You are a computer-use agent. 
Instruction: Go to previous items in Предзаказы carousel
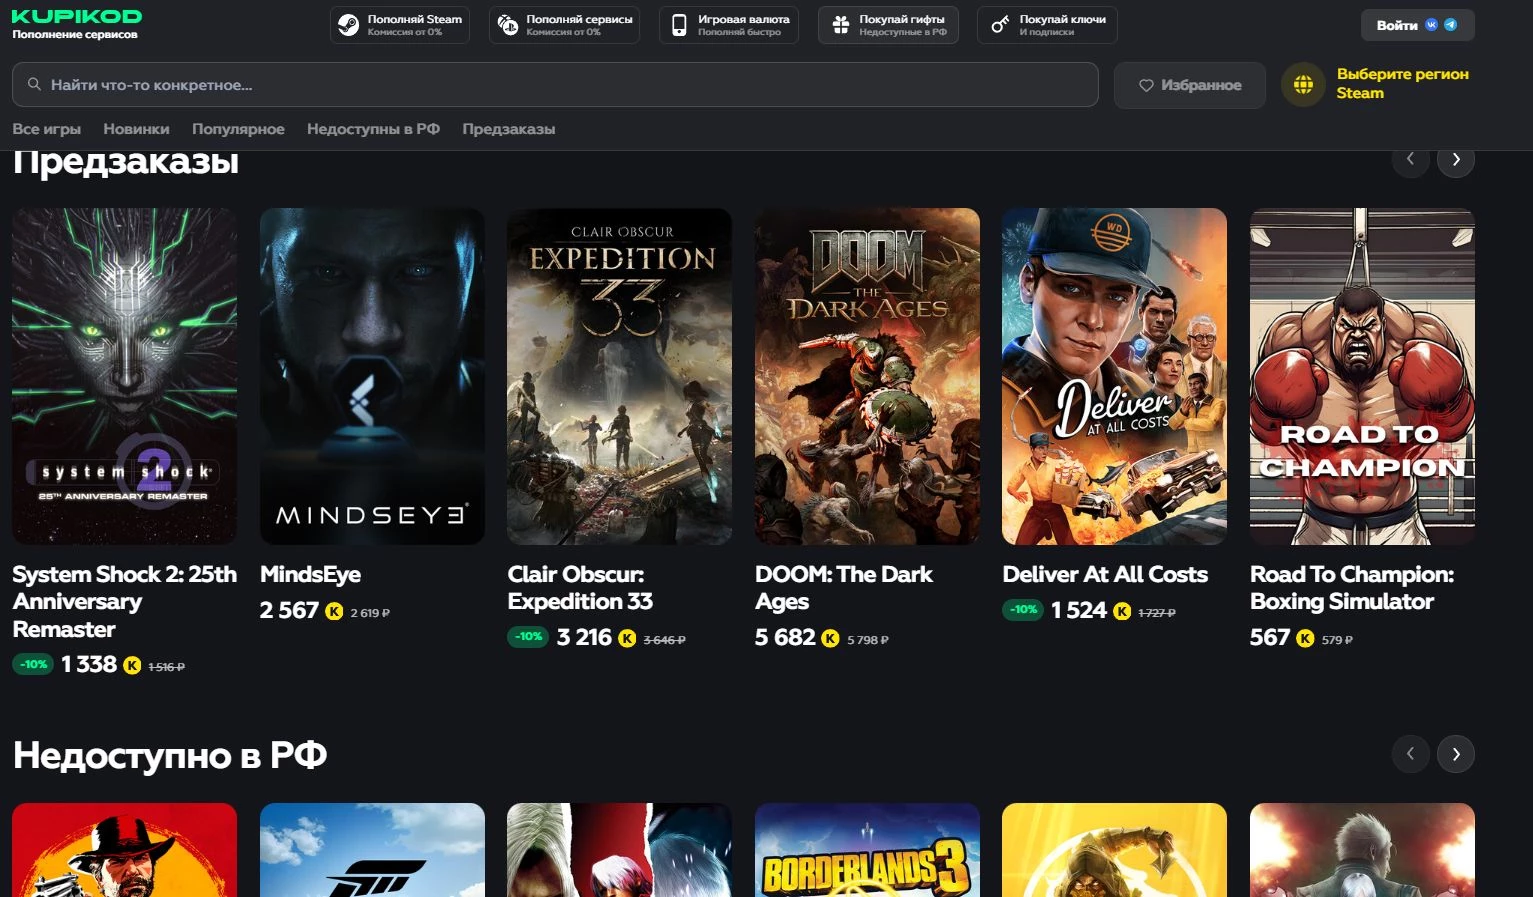click(1410, 160)
